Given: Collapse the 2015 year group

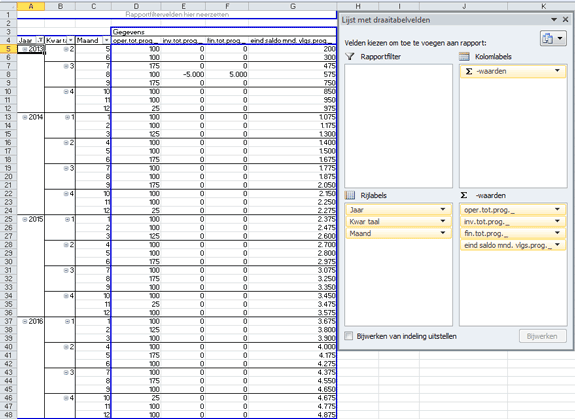Looking at the screenshot, I should click(25, 219).
